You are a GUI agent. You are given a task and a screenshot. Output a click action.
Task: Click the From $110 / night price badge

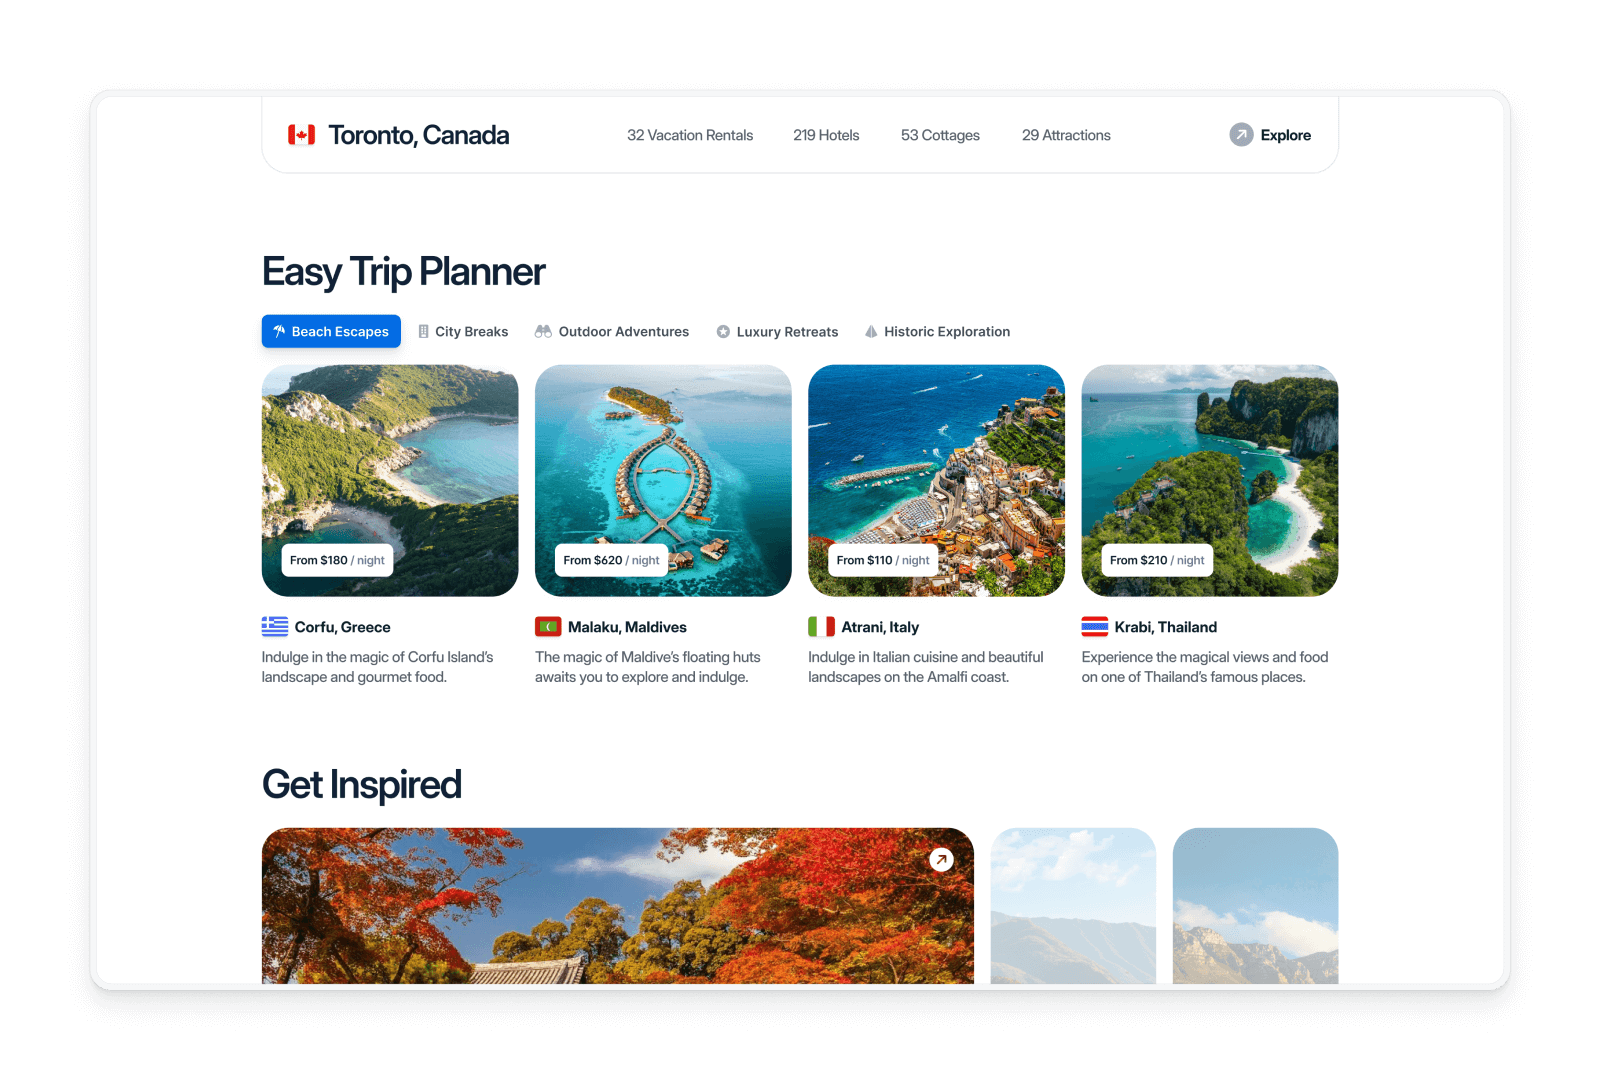883,560
